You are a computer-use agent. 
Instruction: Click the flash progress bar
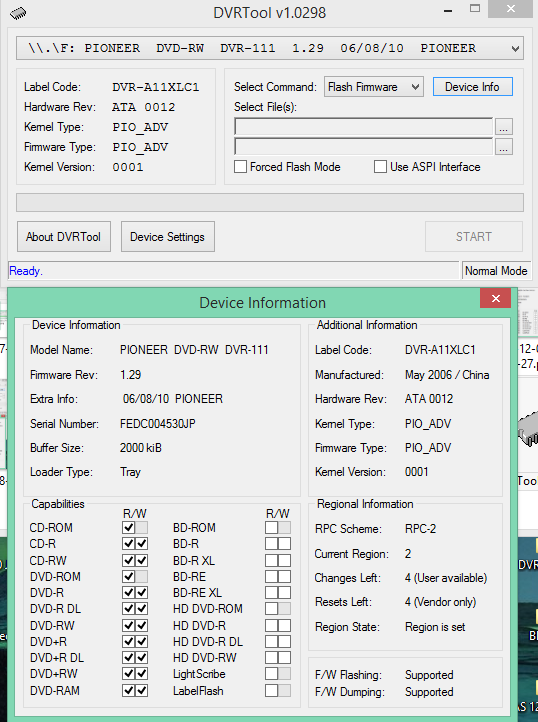click(x=269, y=203)
